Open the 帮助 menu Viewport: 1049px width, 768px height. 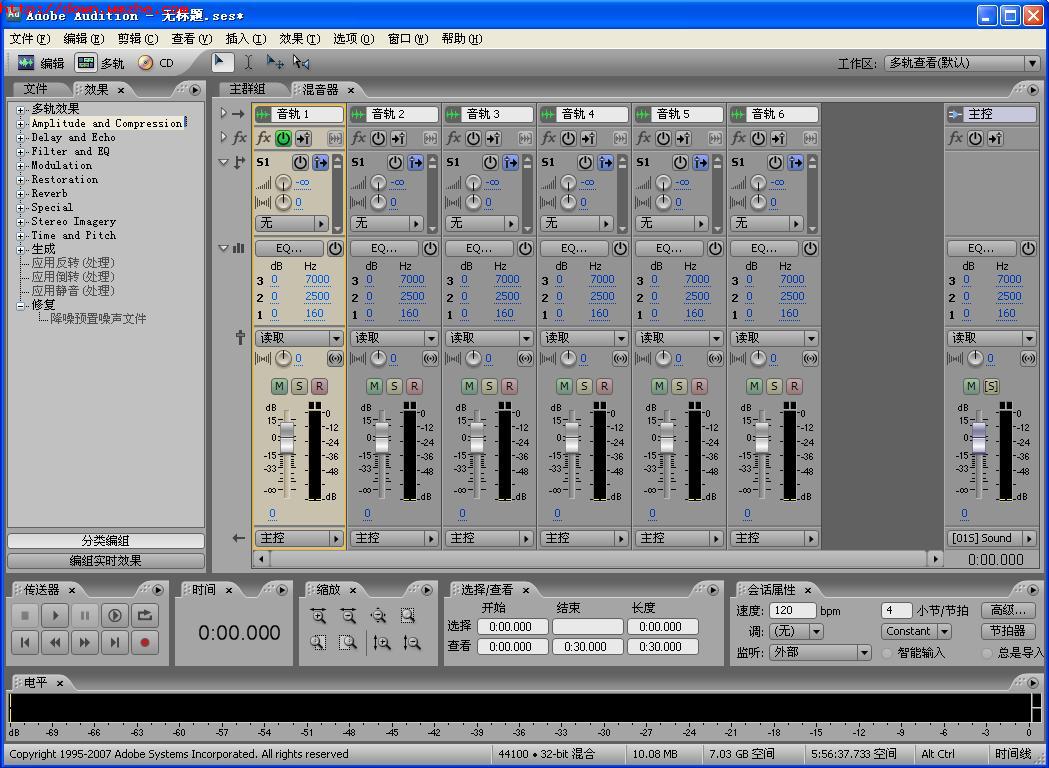tap(462, 39)
